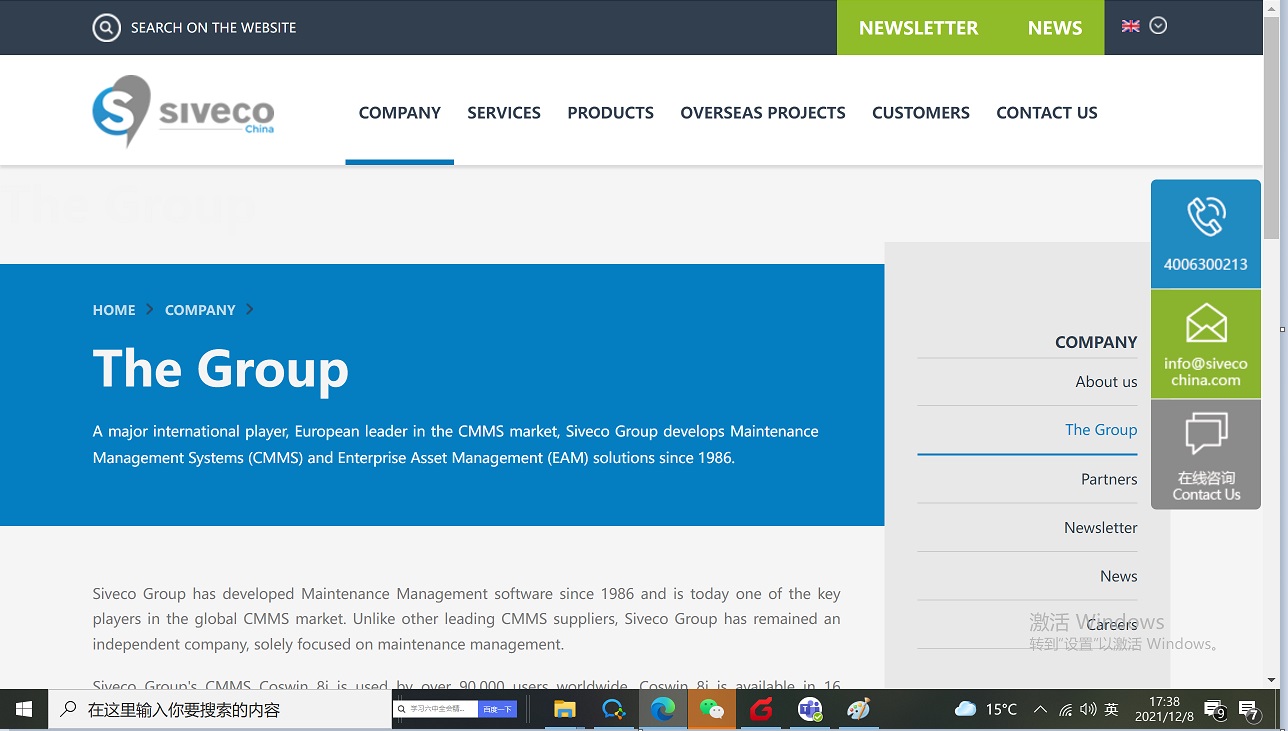Click the weather 15°C taskbar widget

(986, 709)
